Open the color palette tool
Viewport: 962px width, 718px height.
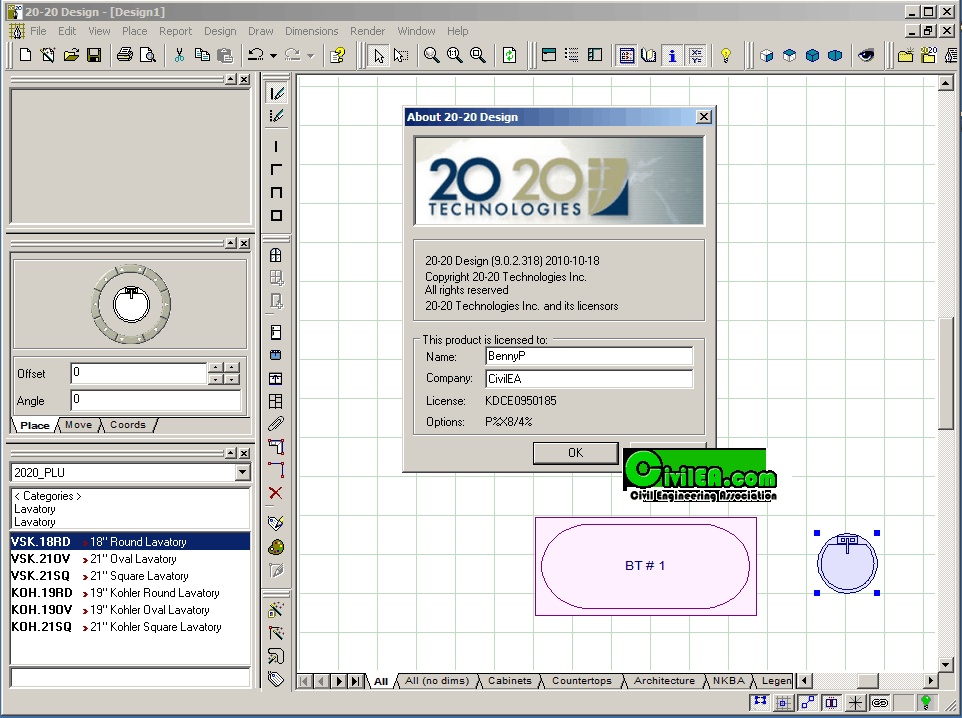tap(276, 547)
